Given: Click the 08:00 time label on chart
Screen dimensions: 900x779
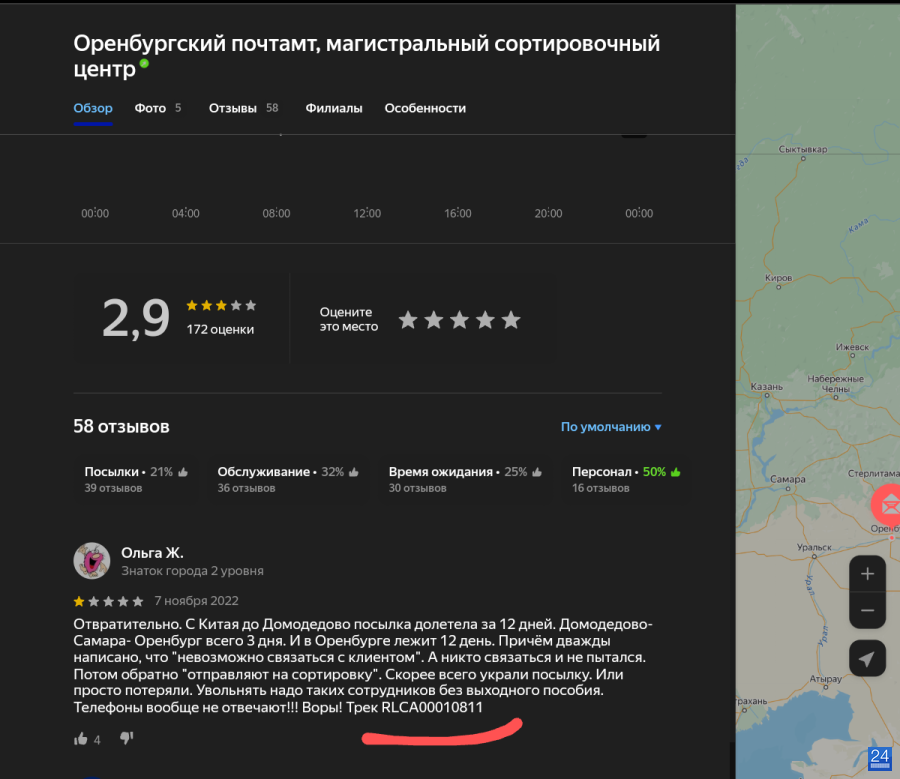Looking at the screenshot, I should click(276, 214).
